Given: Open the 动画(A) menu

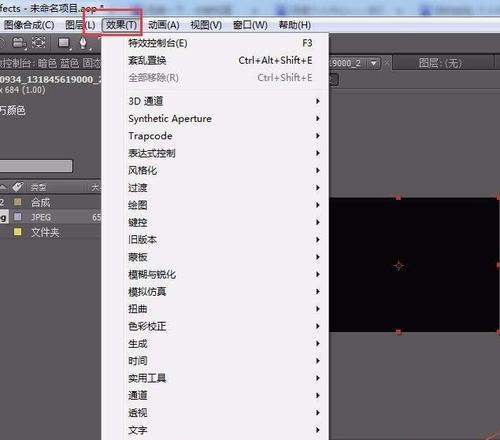Looking at the screenshot, I should pos(164,25).
